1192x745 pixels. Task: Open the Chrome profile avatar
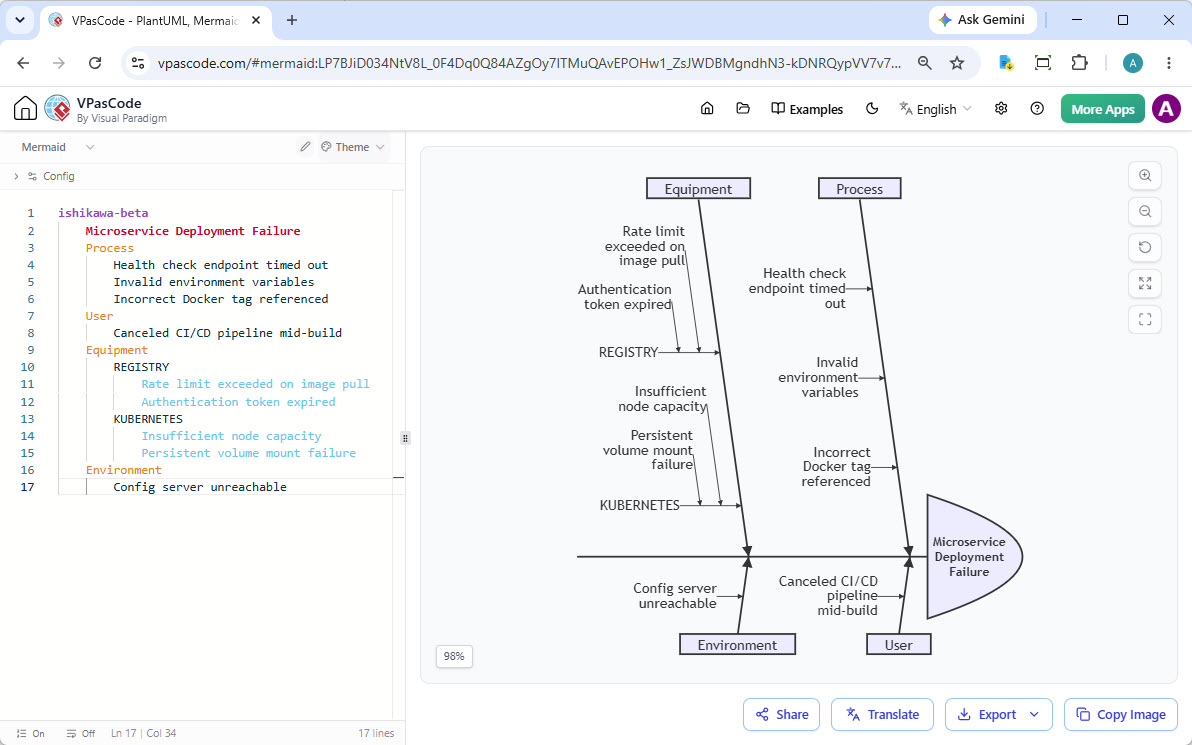[x=1133, y=63]
